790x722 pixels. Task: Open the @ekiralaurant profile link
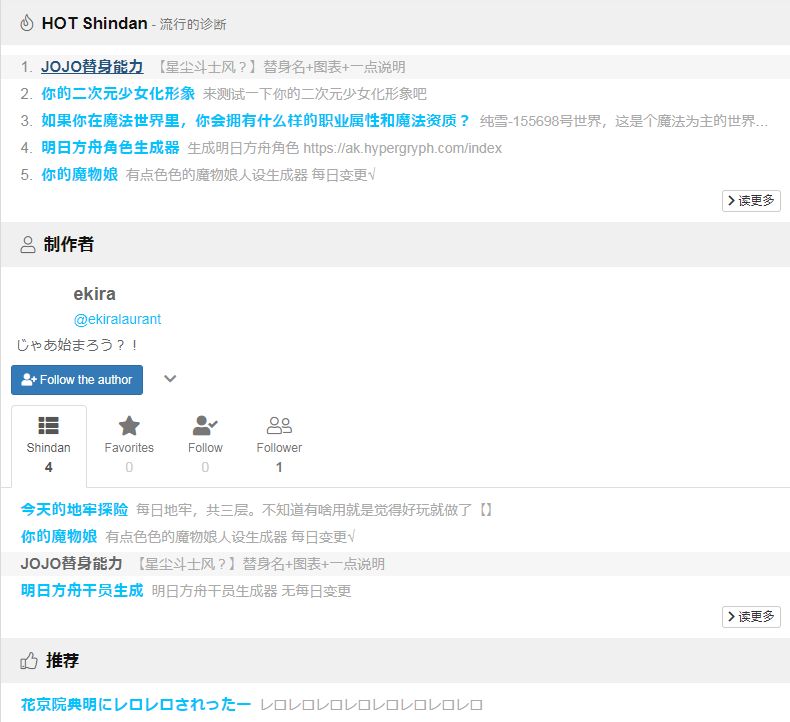click(x=117, y=319)
